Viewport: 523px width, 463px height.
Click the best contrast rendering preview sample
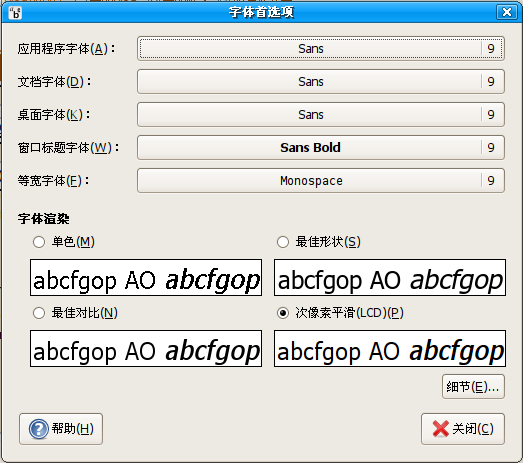pos(146,349)
